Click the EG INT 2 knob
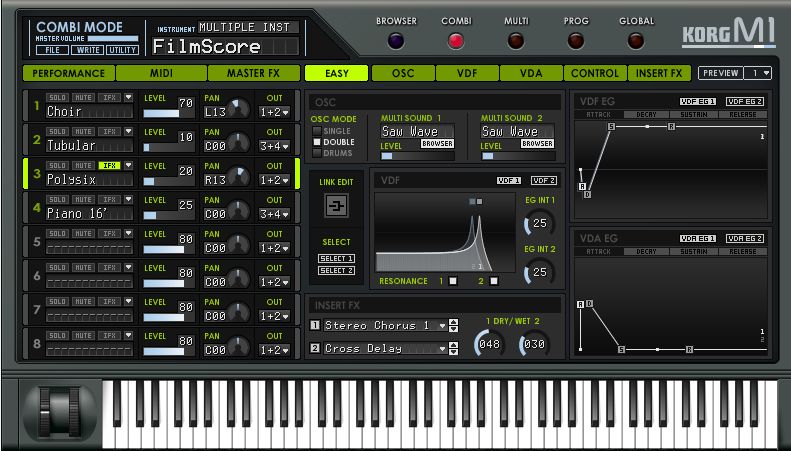 click(538, 272)
